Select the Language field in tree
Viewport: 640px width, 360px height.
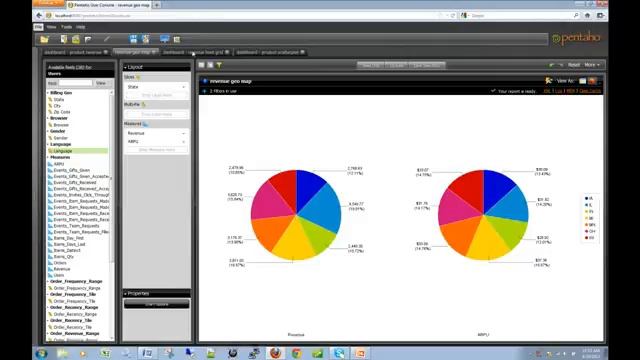pos(78,151)
